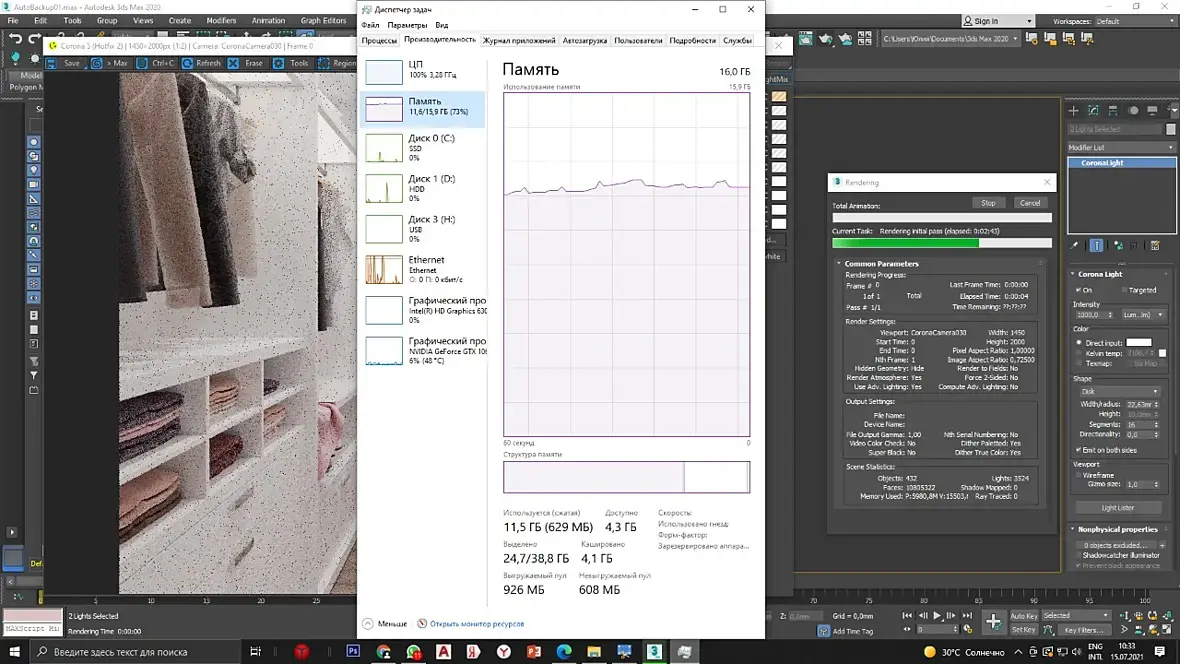Image resolution: width=1180 pixels, height=664 pixels.
Task: Open Photoshop from the Windows taskbar
Action: click(x=353, y=651)
